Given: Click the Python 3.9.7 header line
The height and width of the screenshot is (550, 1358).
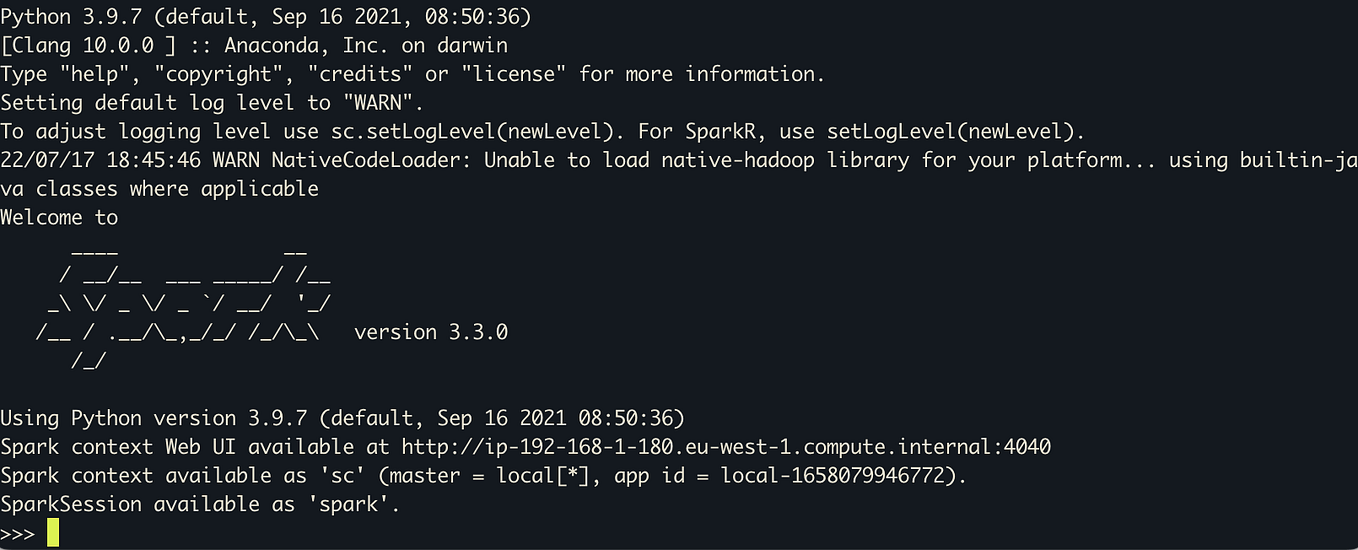Looking at the screenshot, I should point(266,16).
